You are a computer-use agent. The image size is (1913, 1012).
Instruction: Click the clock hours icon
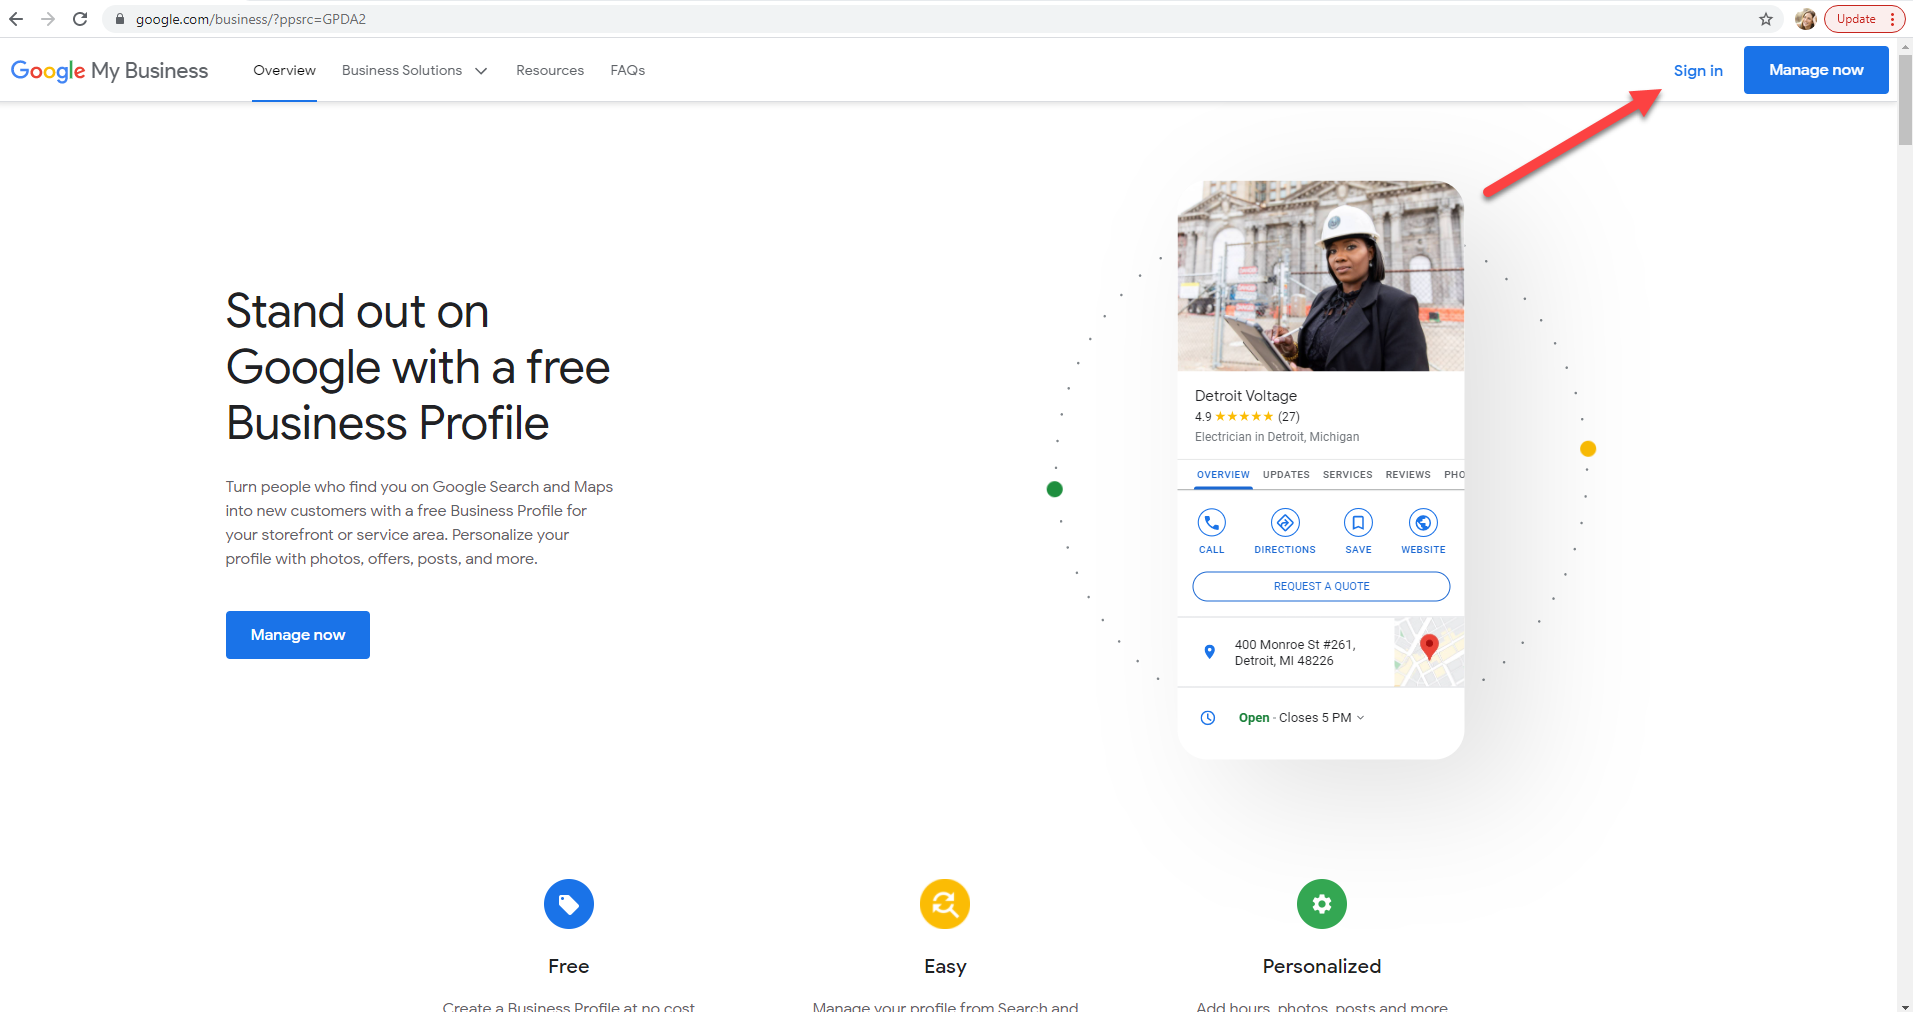tap(1208, 718)
